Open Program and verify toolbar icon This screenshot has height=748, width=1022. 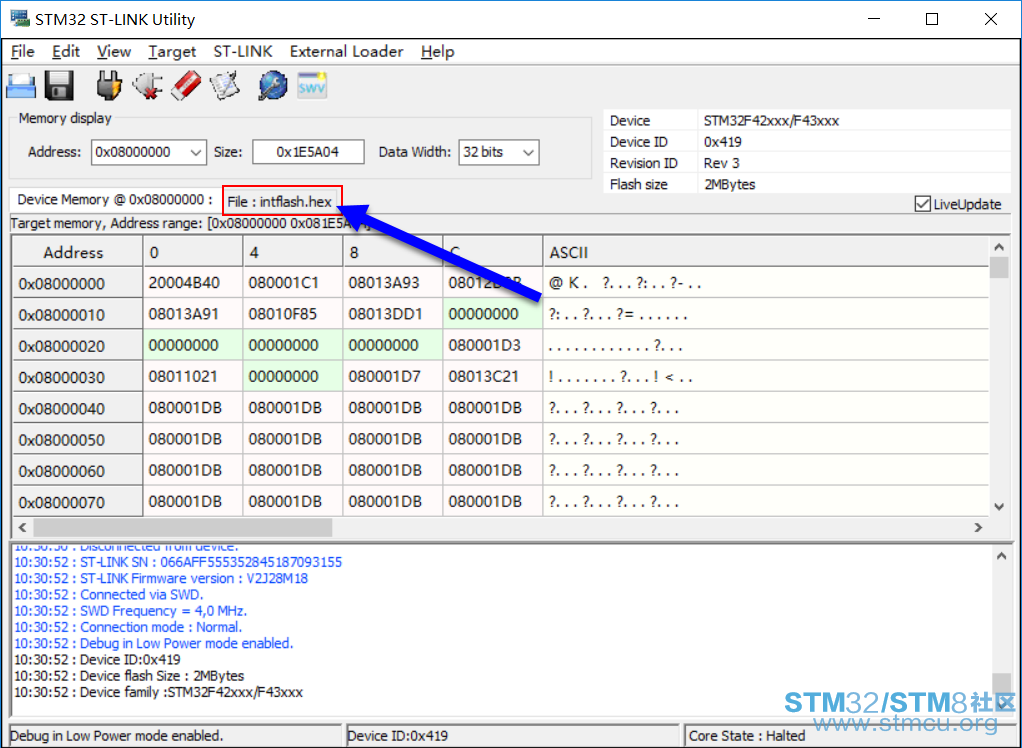[226, 85]
